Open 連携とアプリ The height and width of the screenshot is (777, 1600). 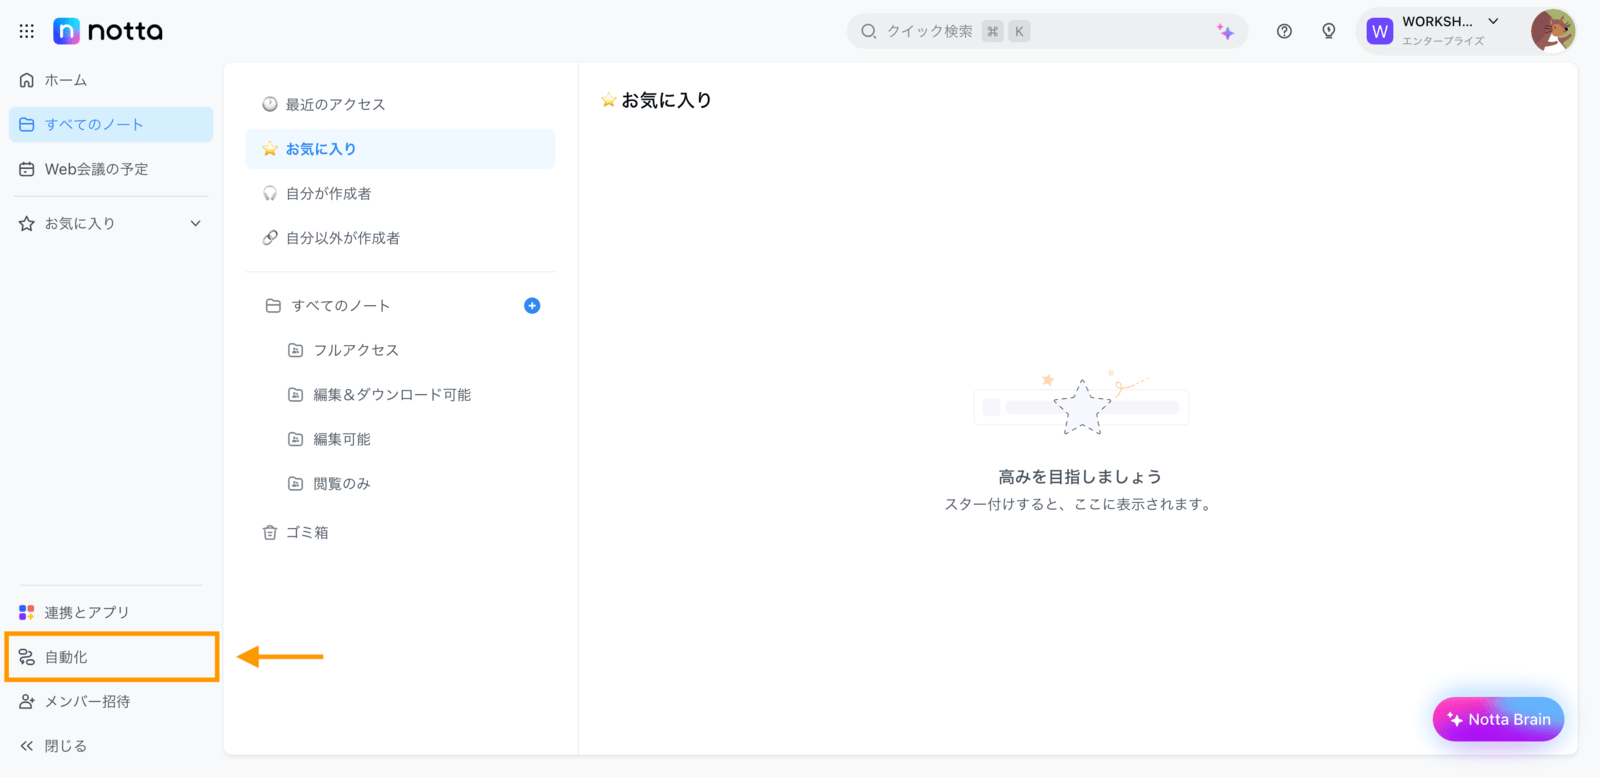111,612
